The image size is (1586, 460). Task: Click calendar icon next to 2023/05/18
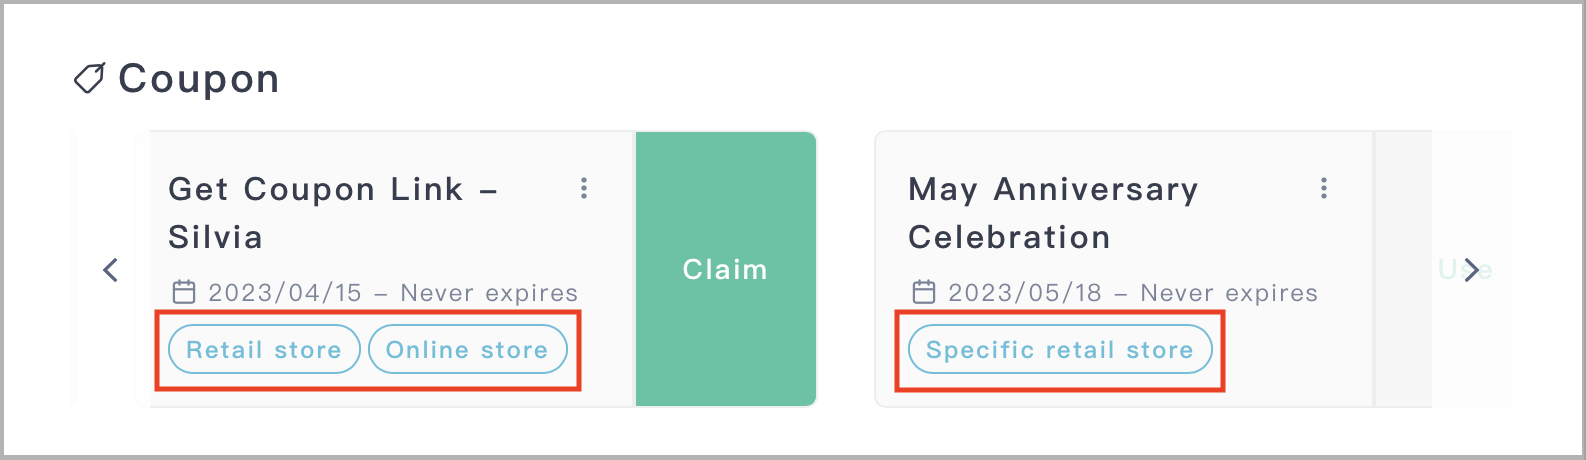[x=924, y=292]
